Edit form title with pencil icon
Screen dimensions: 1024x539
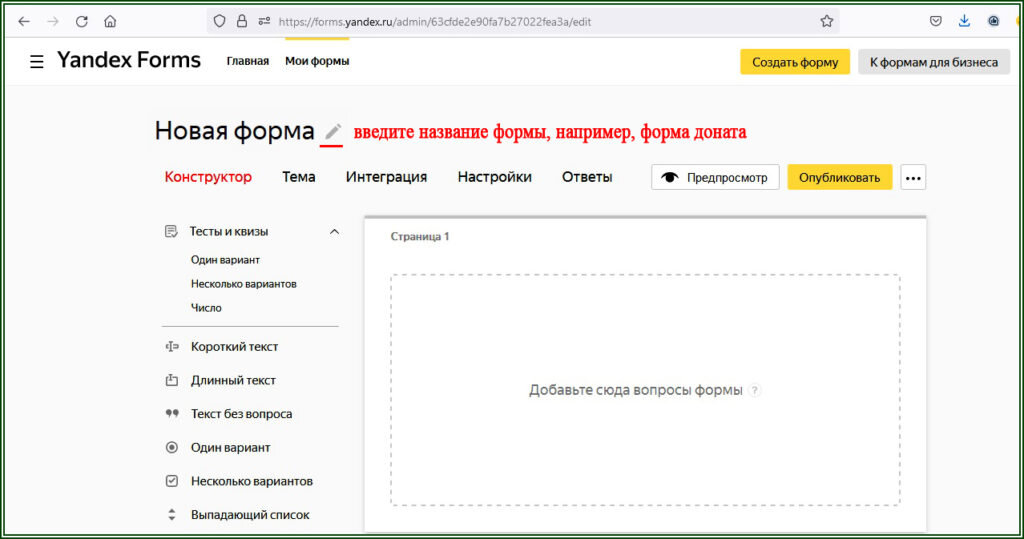coord(333,131)
